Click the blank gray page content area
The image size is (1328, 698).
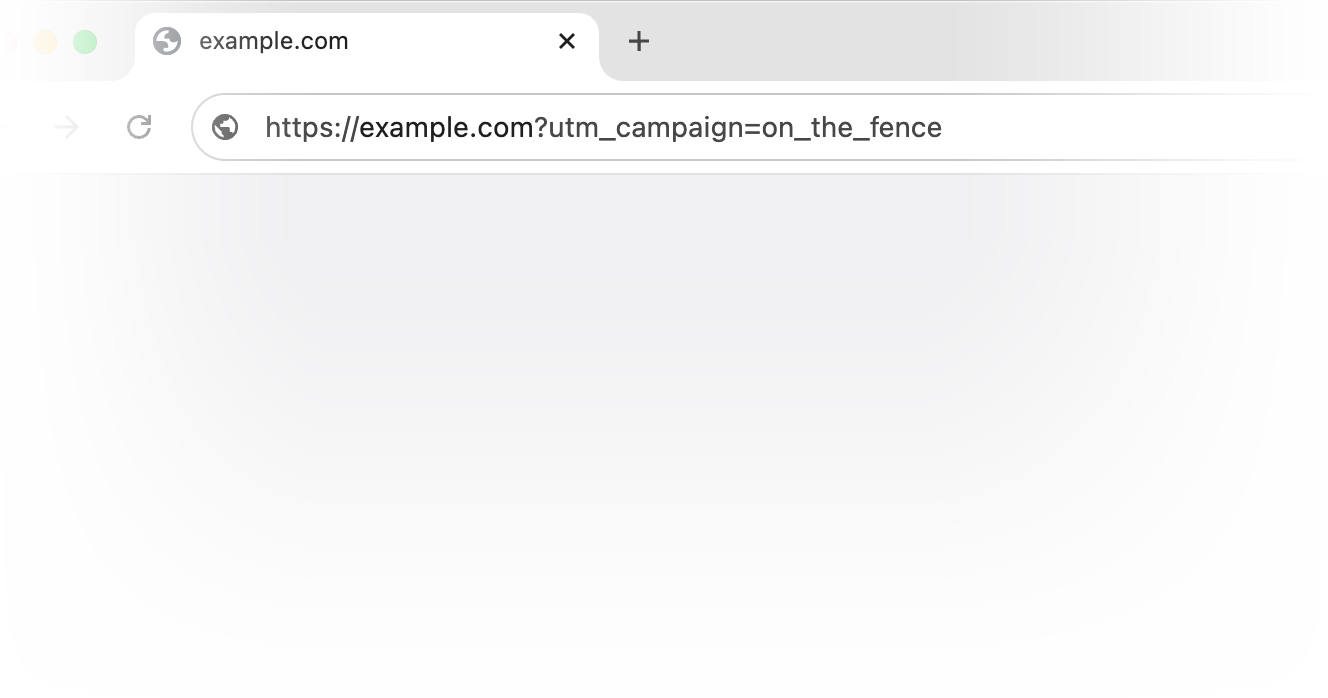point(664,420)
